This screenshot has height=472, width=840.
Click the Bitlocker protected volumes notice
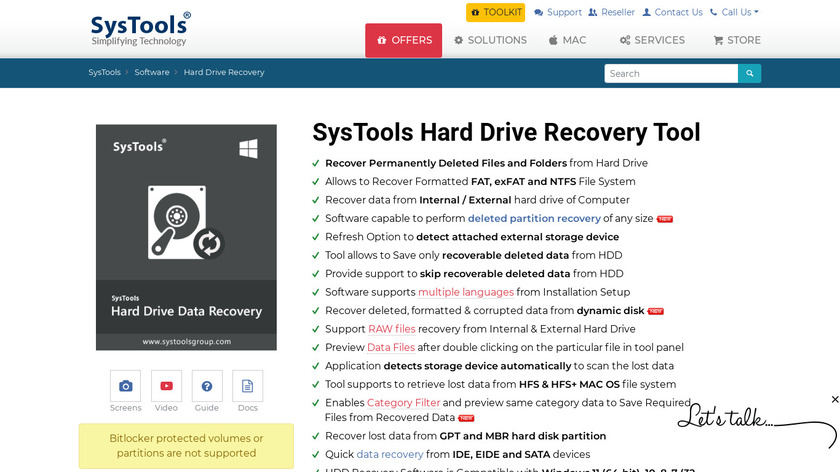tap(186, 446)
